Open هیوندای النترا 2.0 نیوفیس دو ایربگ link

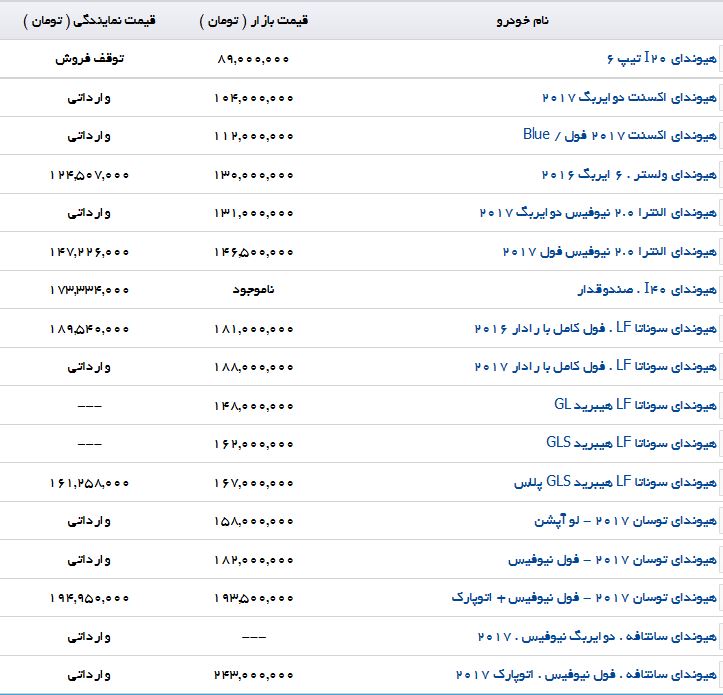click(x=598, y=213)
